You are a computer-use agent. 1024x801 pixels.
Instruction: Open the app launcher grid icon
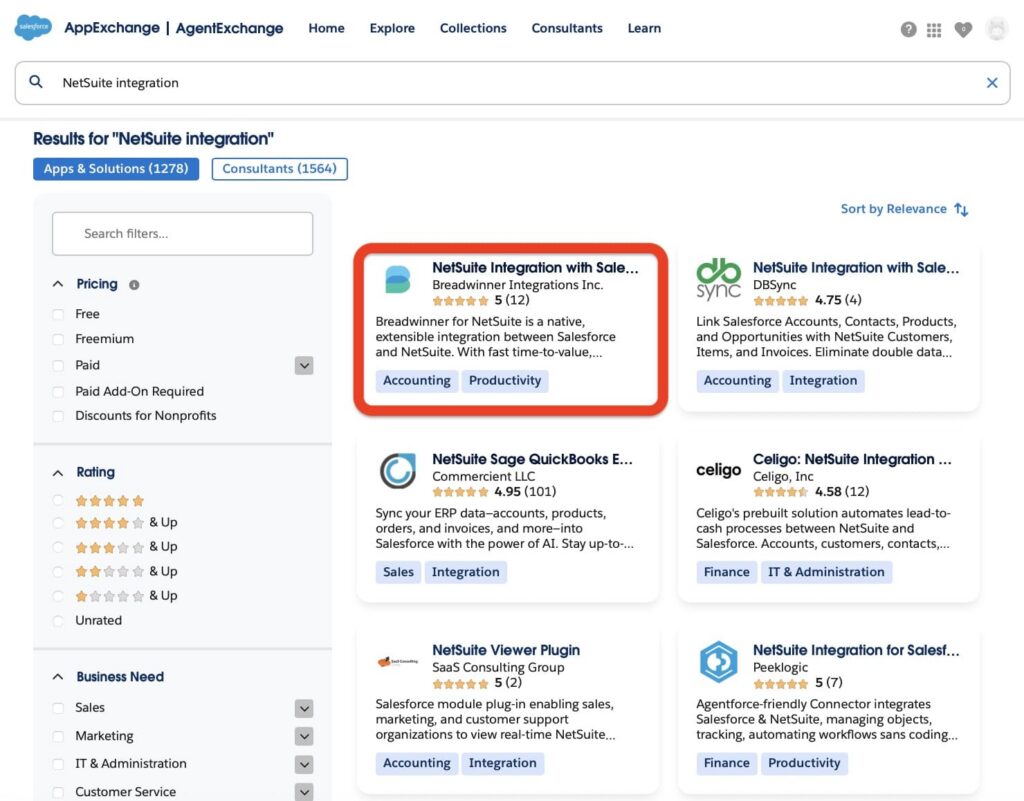933,30
